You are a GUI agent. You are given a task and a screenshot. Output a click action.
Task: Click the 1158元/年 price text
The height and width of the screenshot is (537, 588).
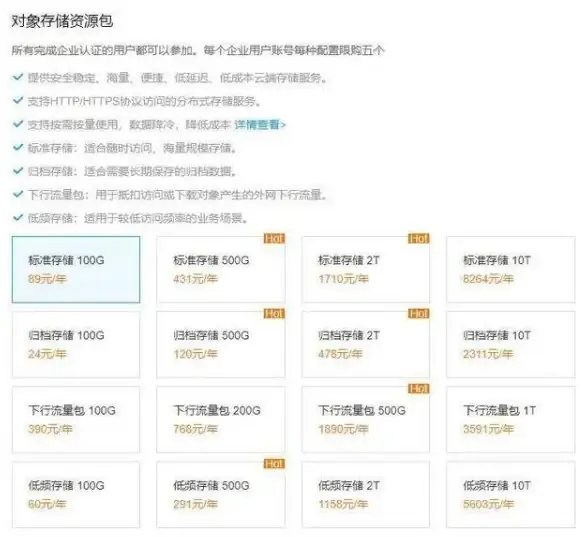coord(344,504)
